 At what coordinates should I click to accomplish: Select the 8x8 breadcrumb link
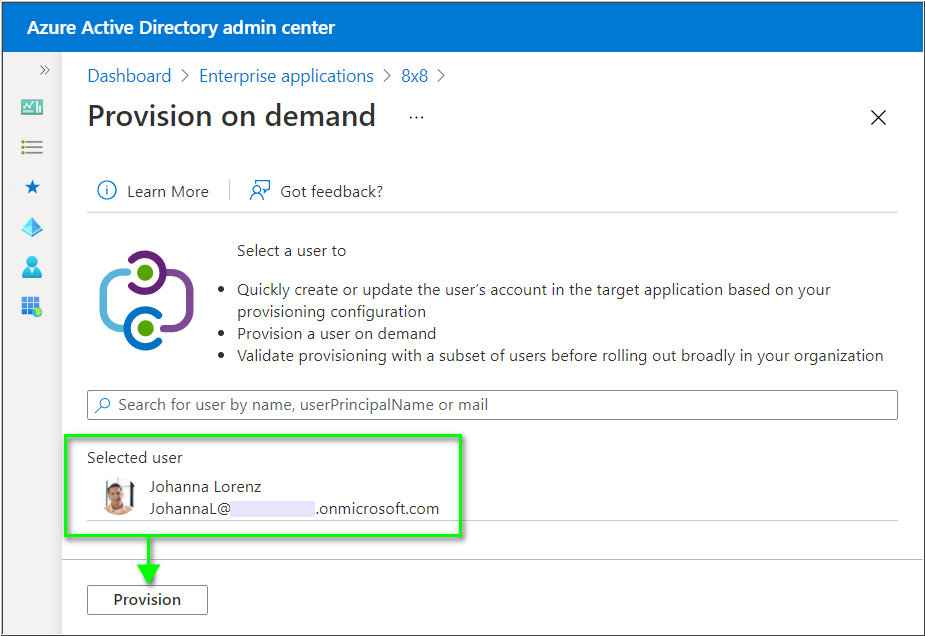click(414, 76)
